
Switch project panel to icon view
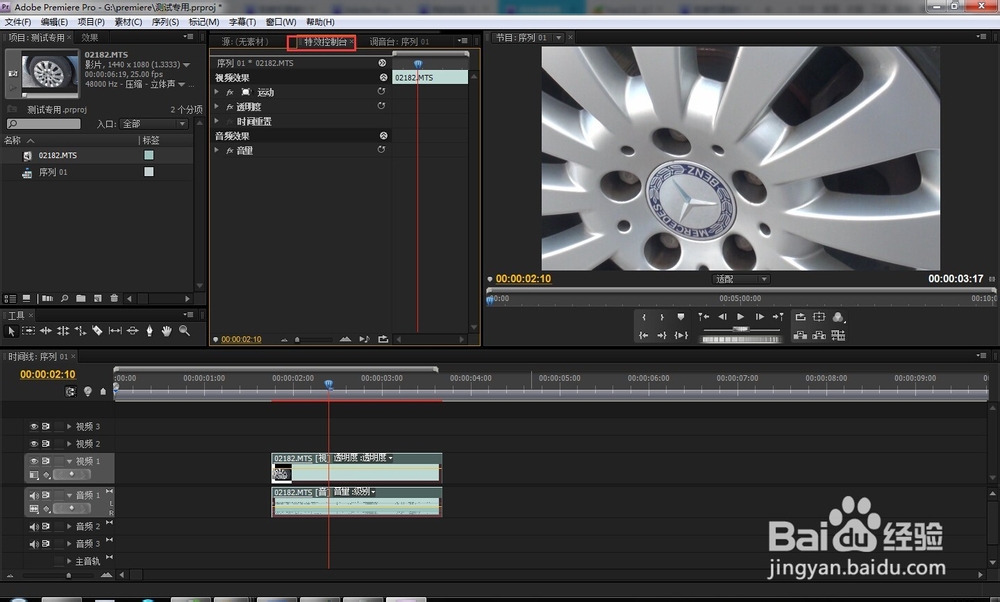coord(26,298)
